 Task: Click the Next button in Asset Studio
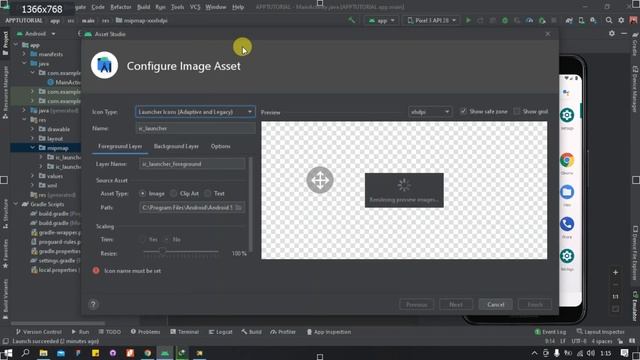pos(456,304)
